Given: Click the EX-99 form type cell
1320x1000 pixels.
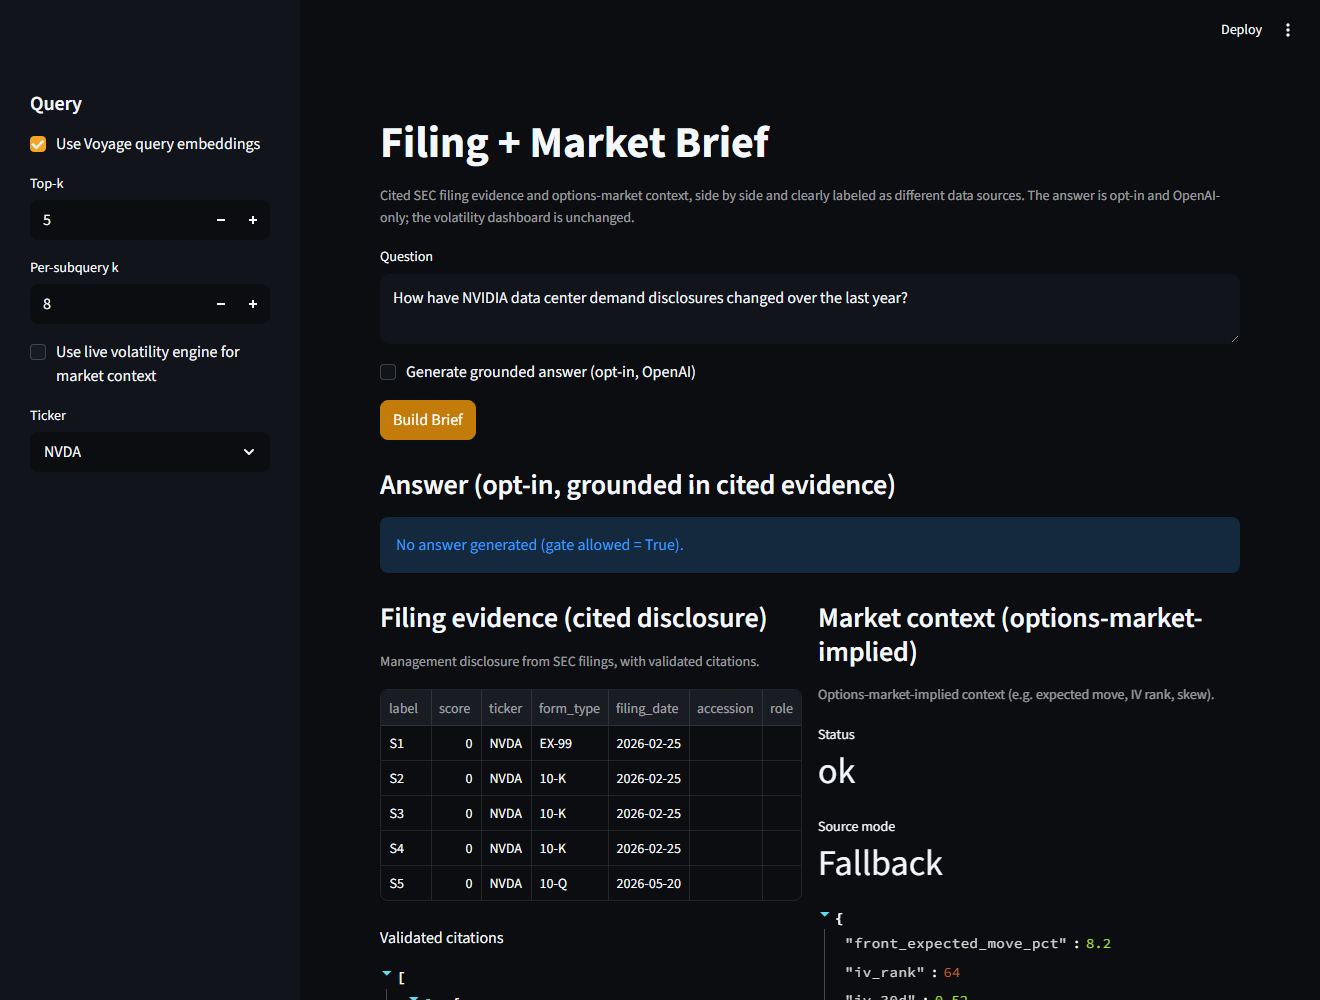Looking at the screenshot, I should coord(570,743).
